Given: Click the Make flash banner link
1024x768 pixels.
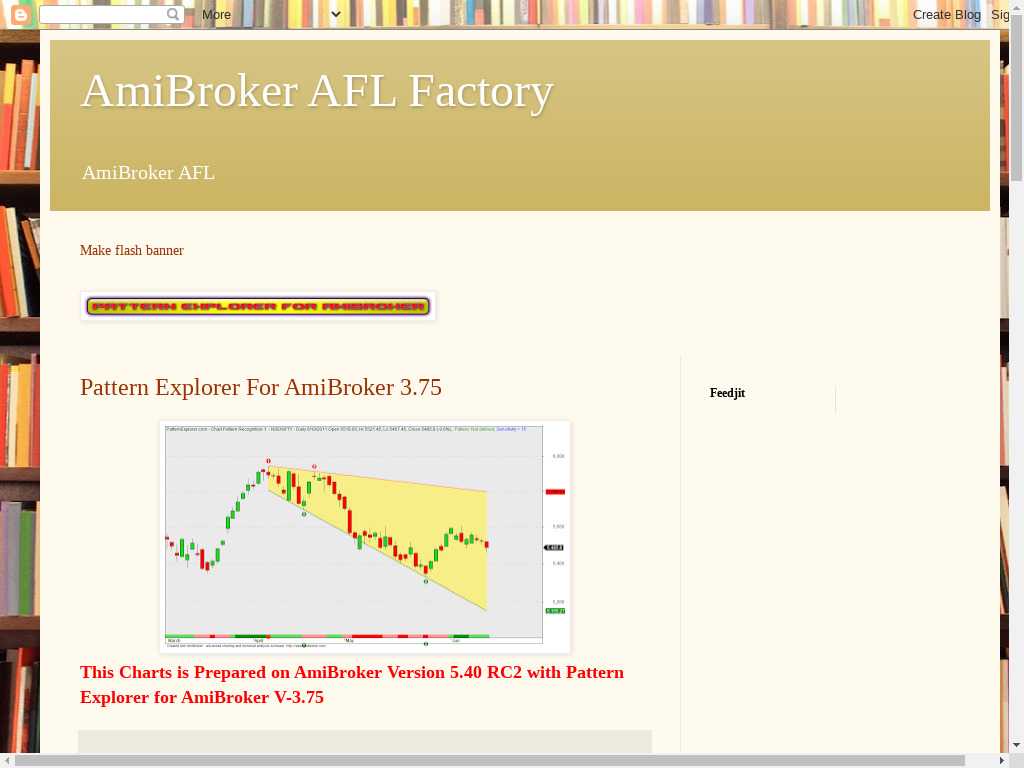Looking at the screenshot, I should pos(131,250).
